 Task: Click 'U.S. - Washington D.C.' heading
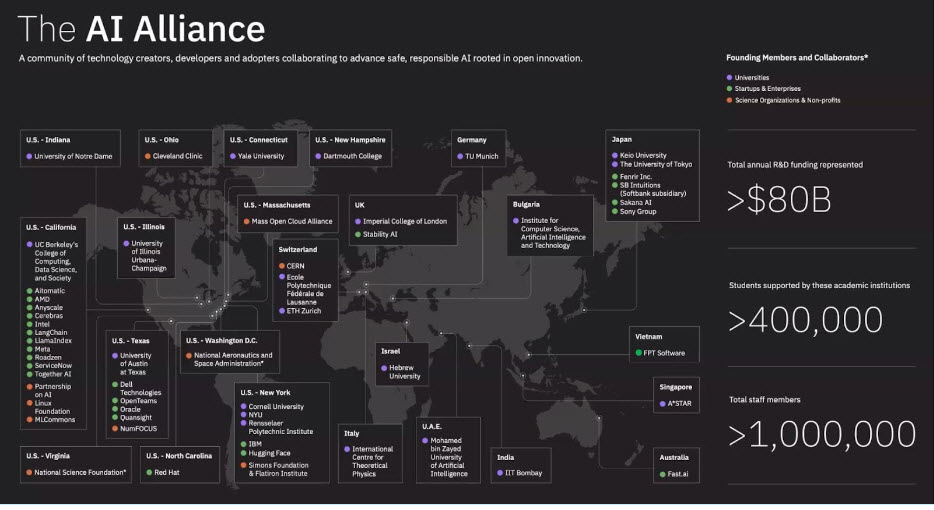pos(222,341)
